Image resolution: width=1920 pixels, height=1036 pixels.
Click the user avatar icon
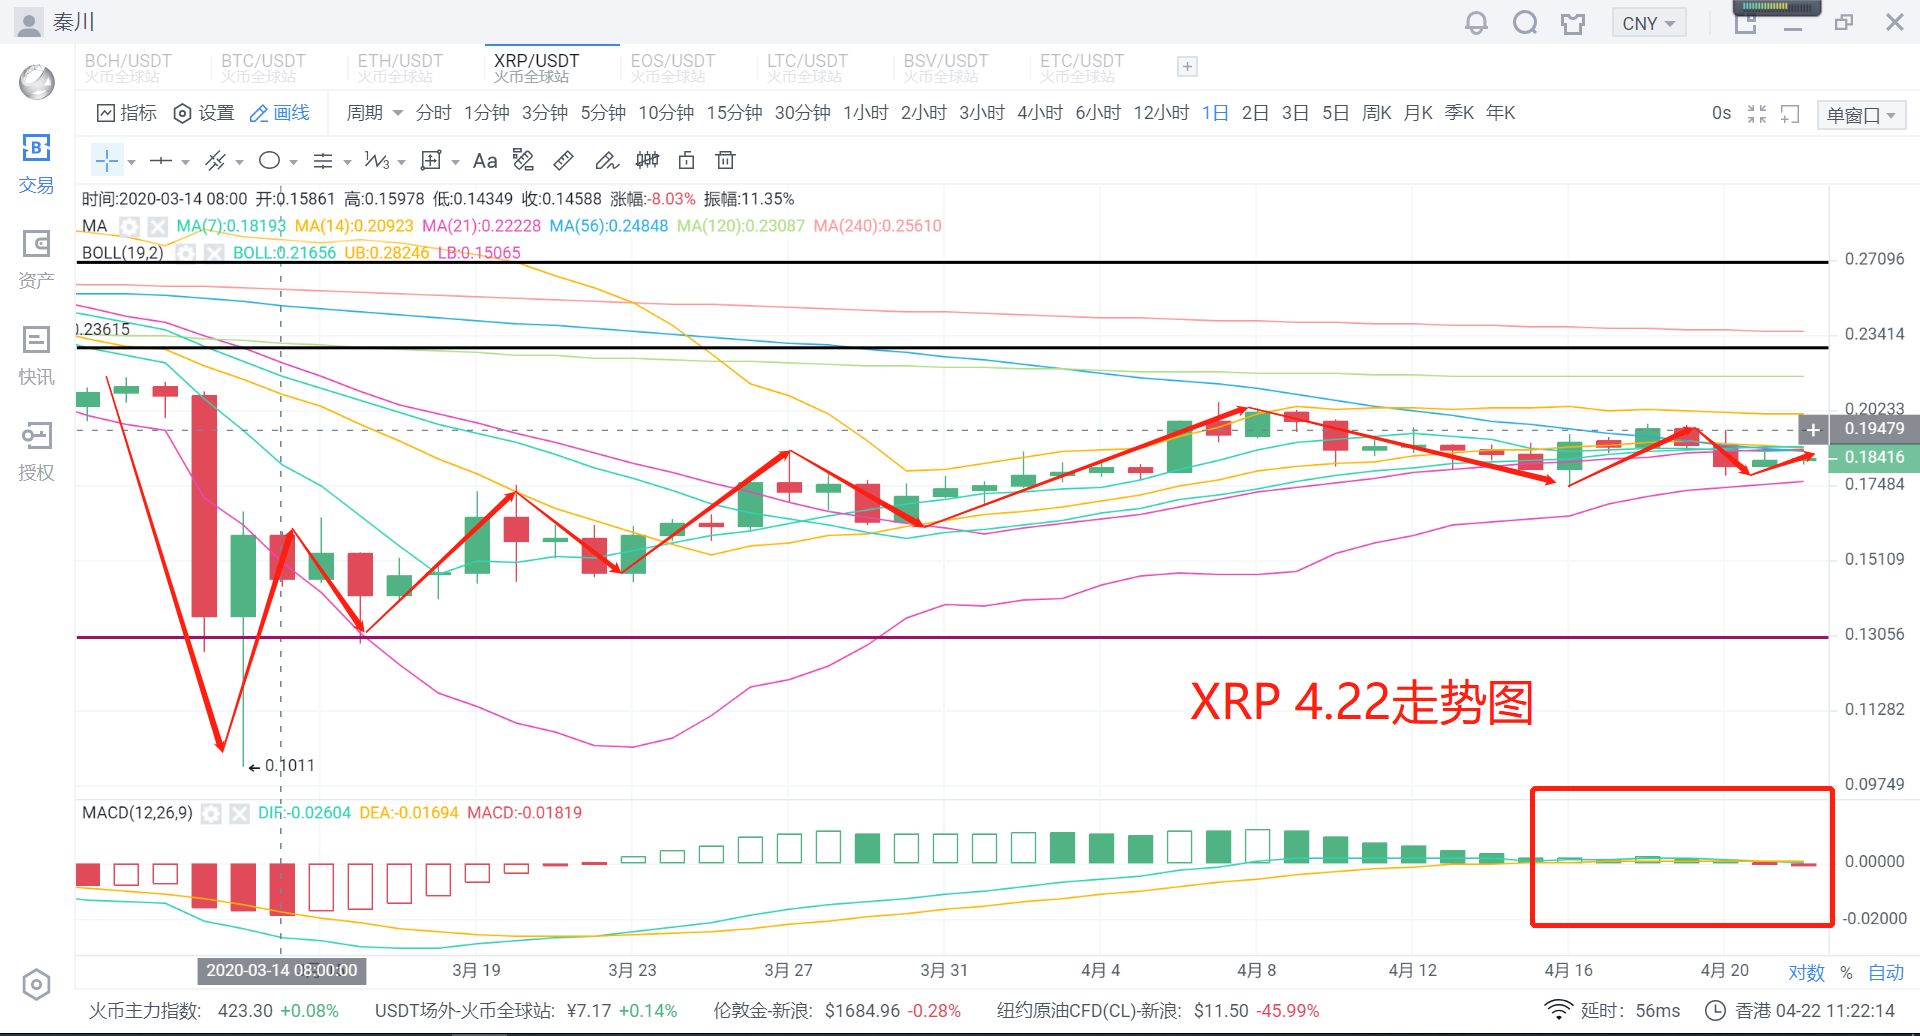pyautogui.click(x=29, y=22)
